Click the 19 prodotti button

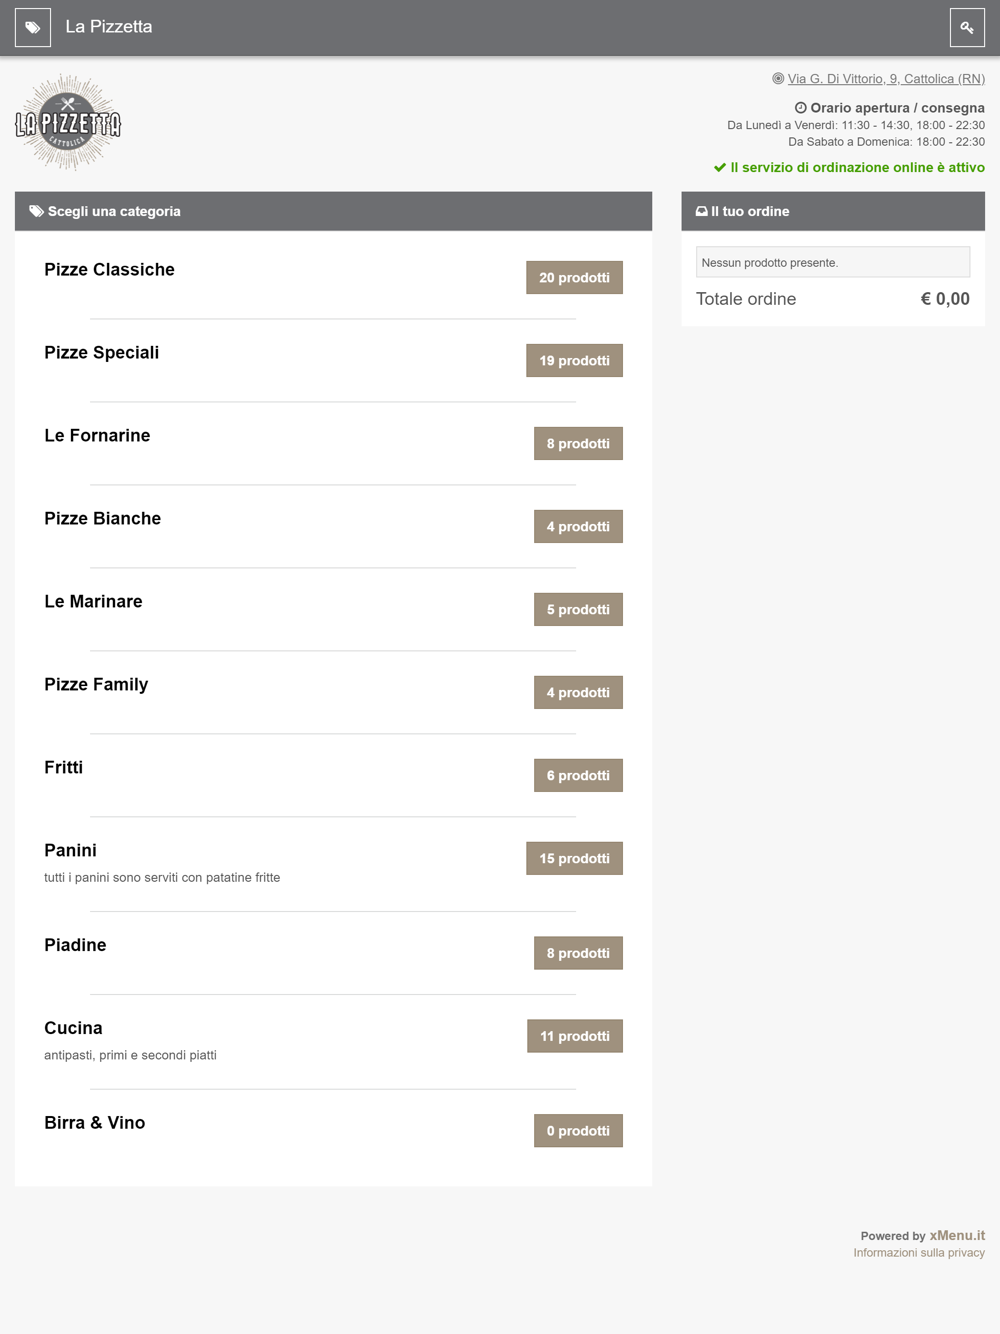574,361
